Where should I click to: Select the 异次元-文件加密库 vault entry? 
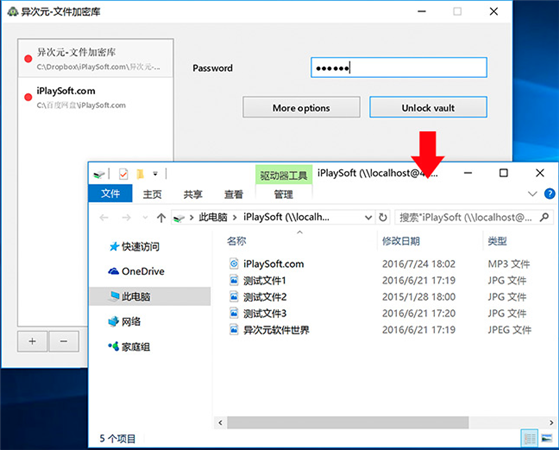(96, 58)
